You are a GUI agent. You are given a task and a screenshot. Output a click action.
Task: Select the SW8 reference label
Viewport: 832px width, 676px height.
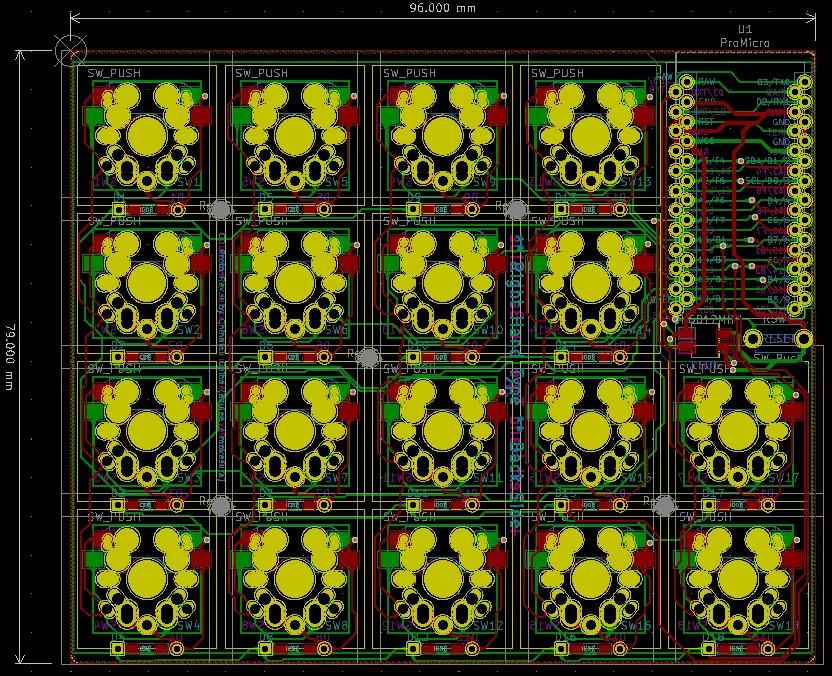point(337,626)
